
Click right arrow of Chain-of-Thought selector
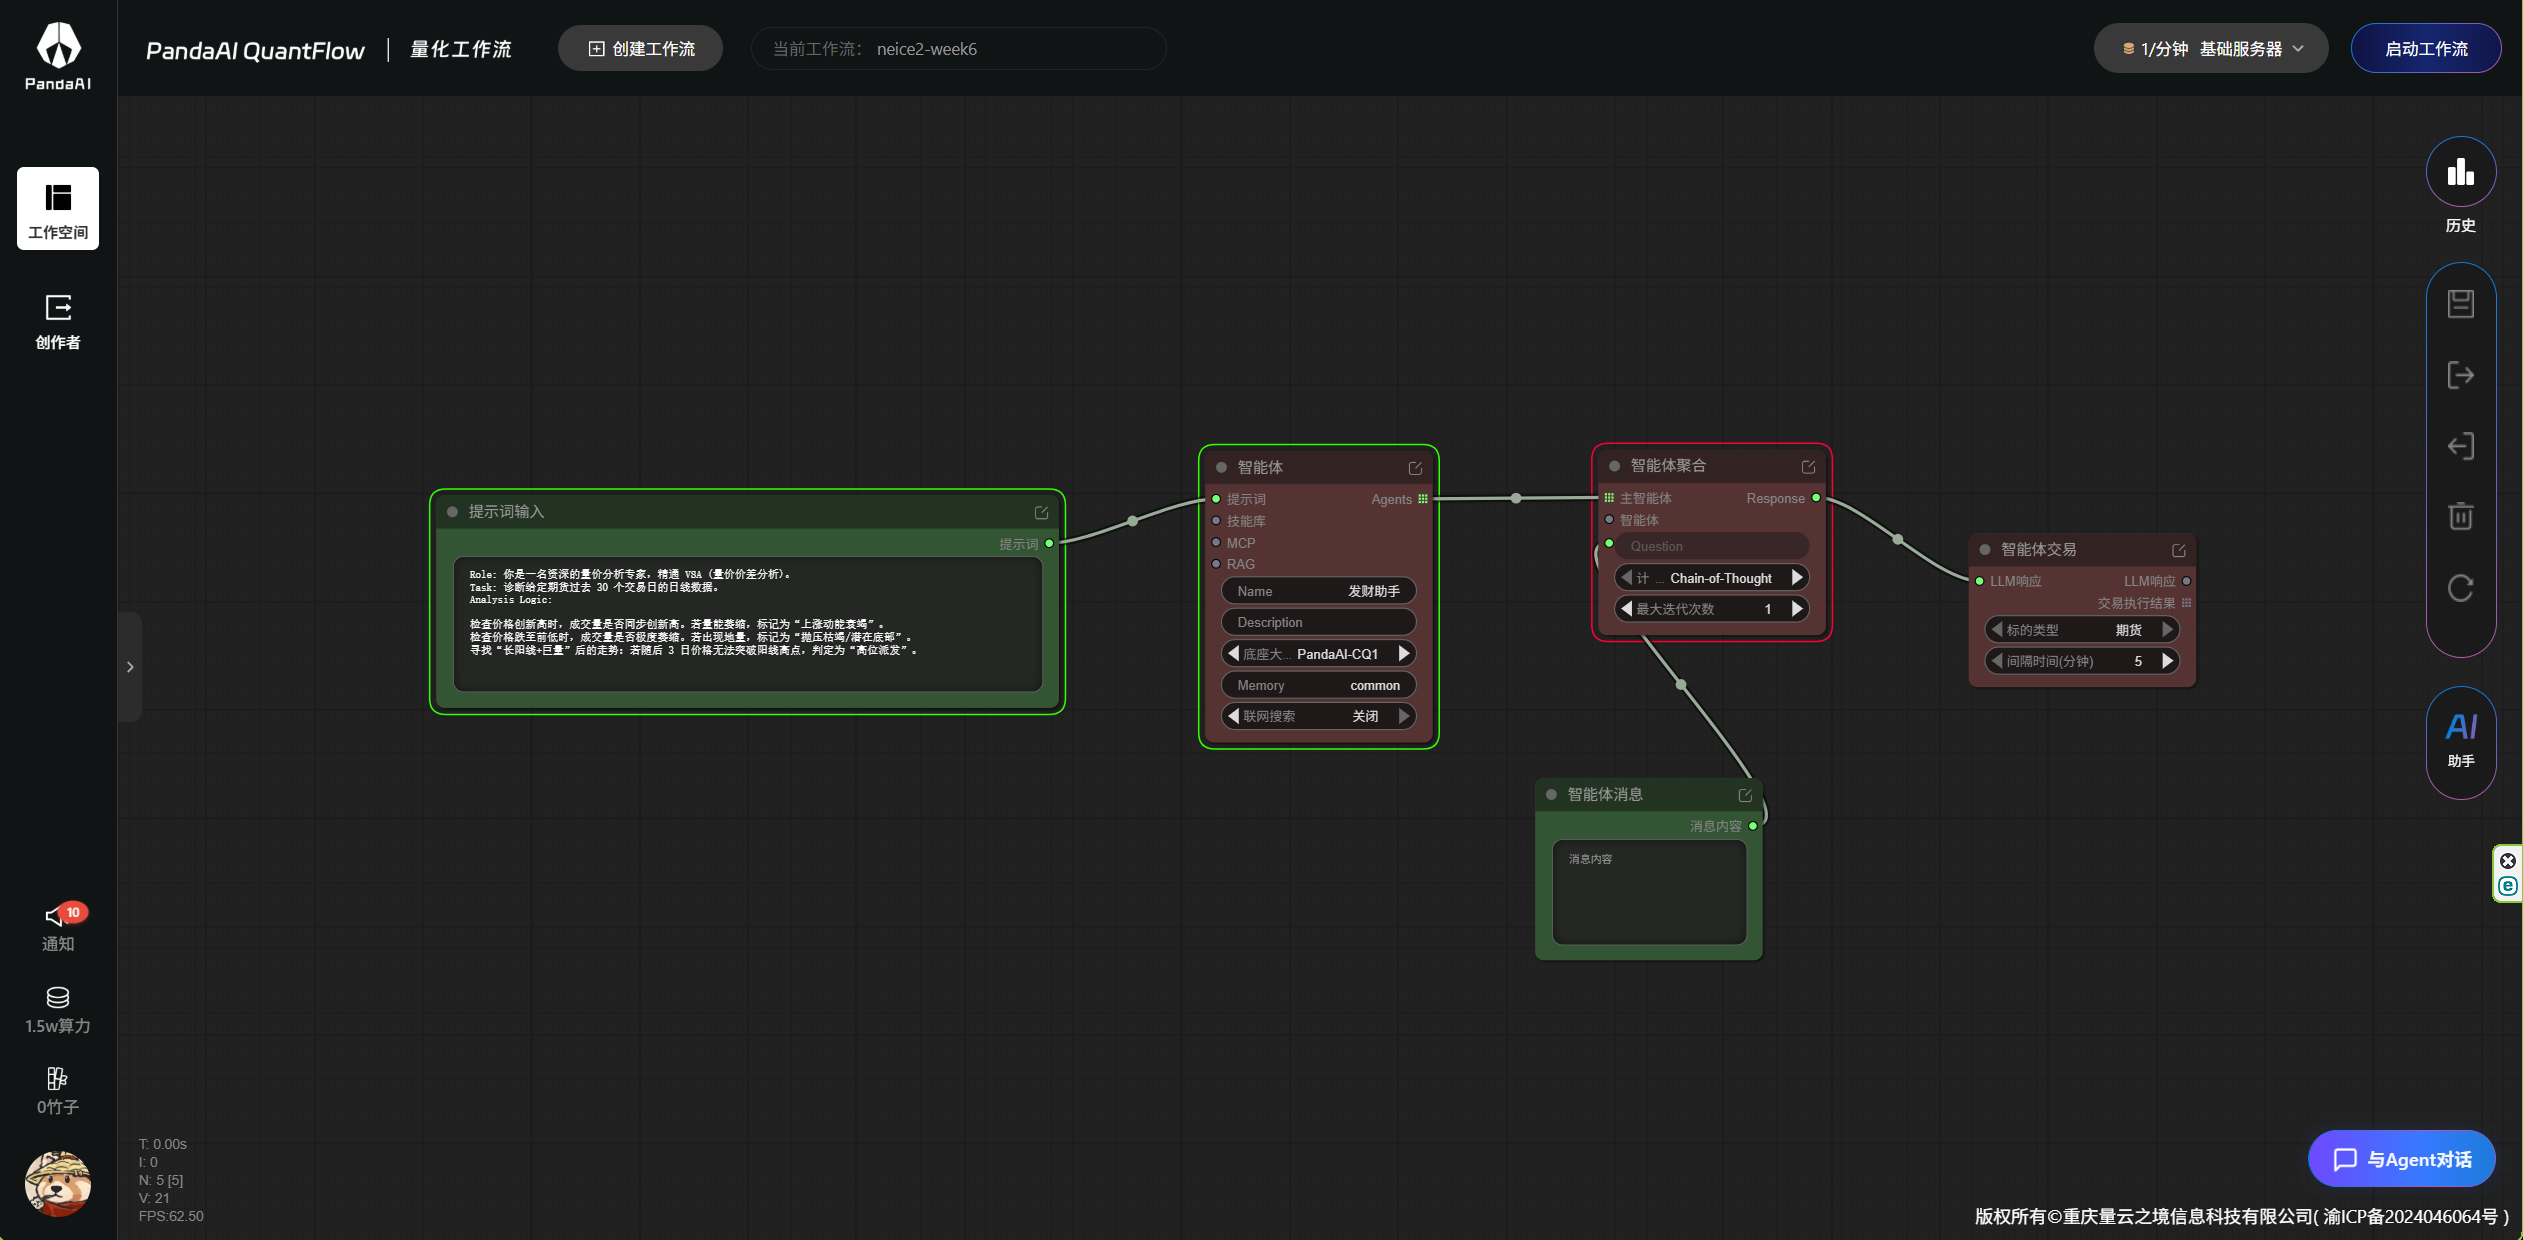point(1797,578)
